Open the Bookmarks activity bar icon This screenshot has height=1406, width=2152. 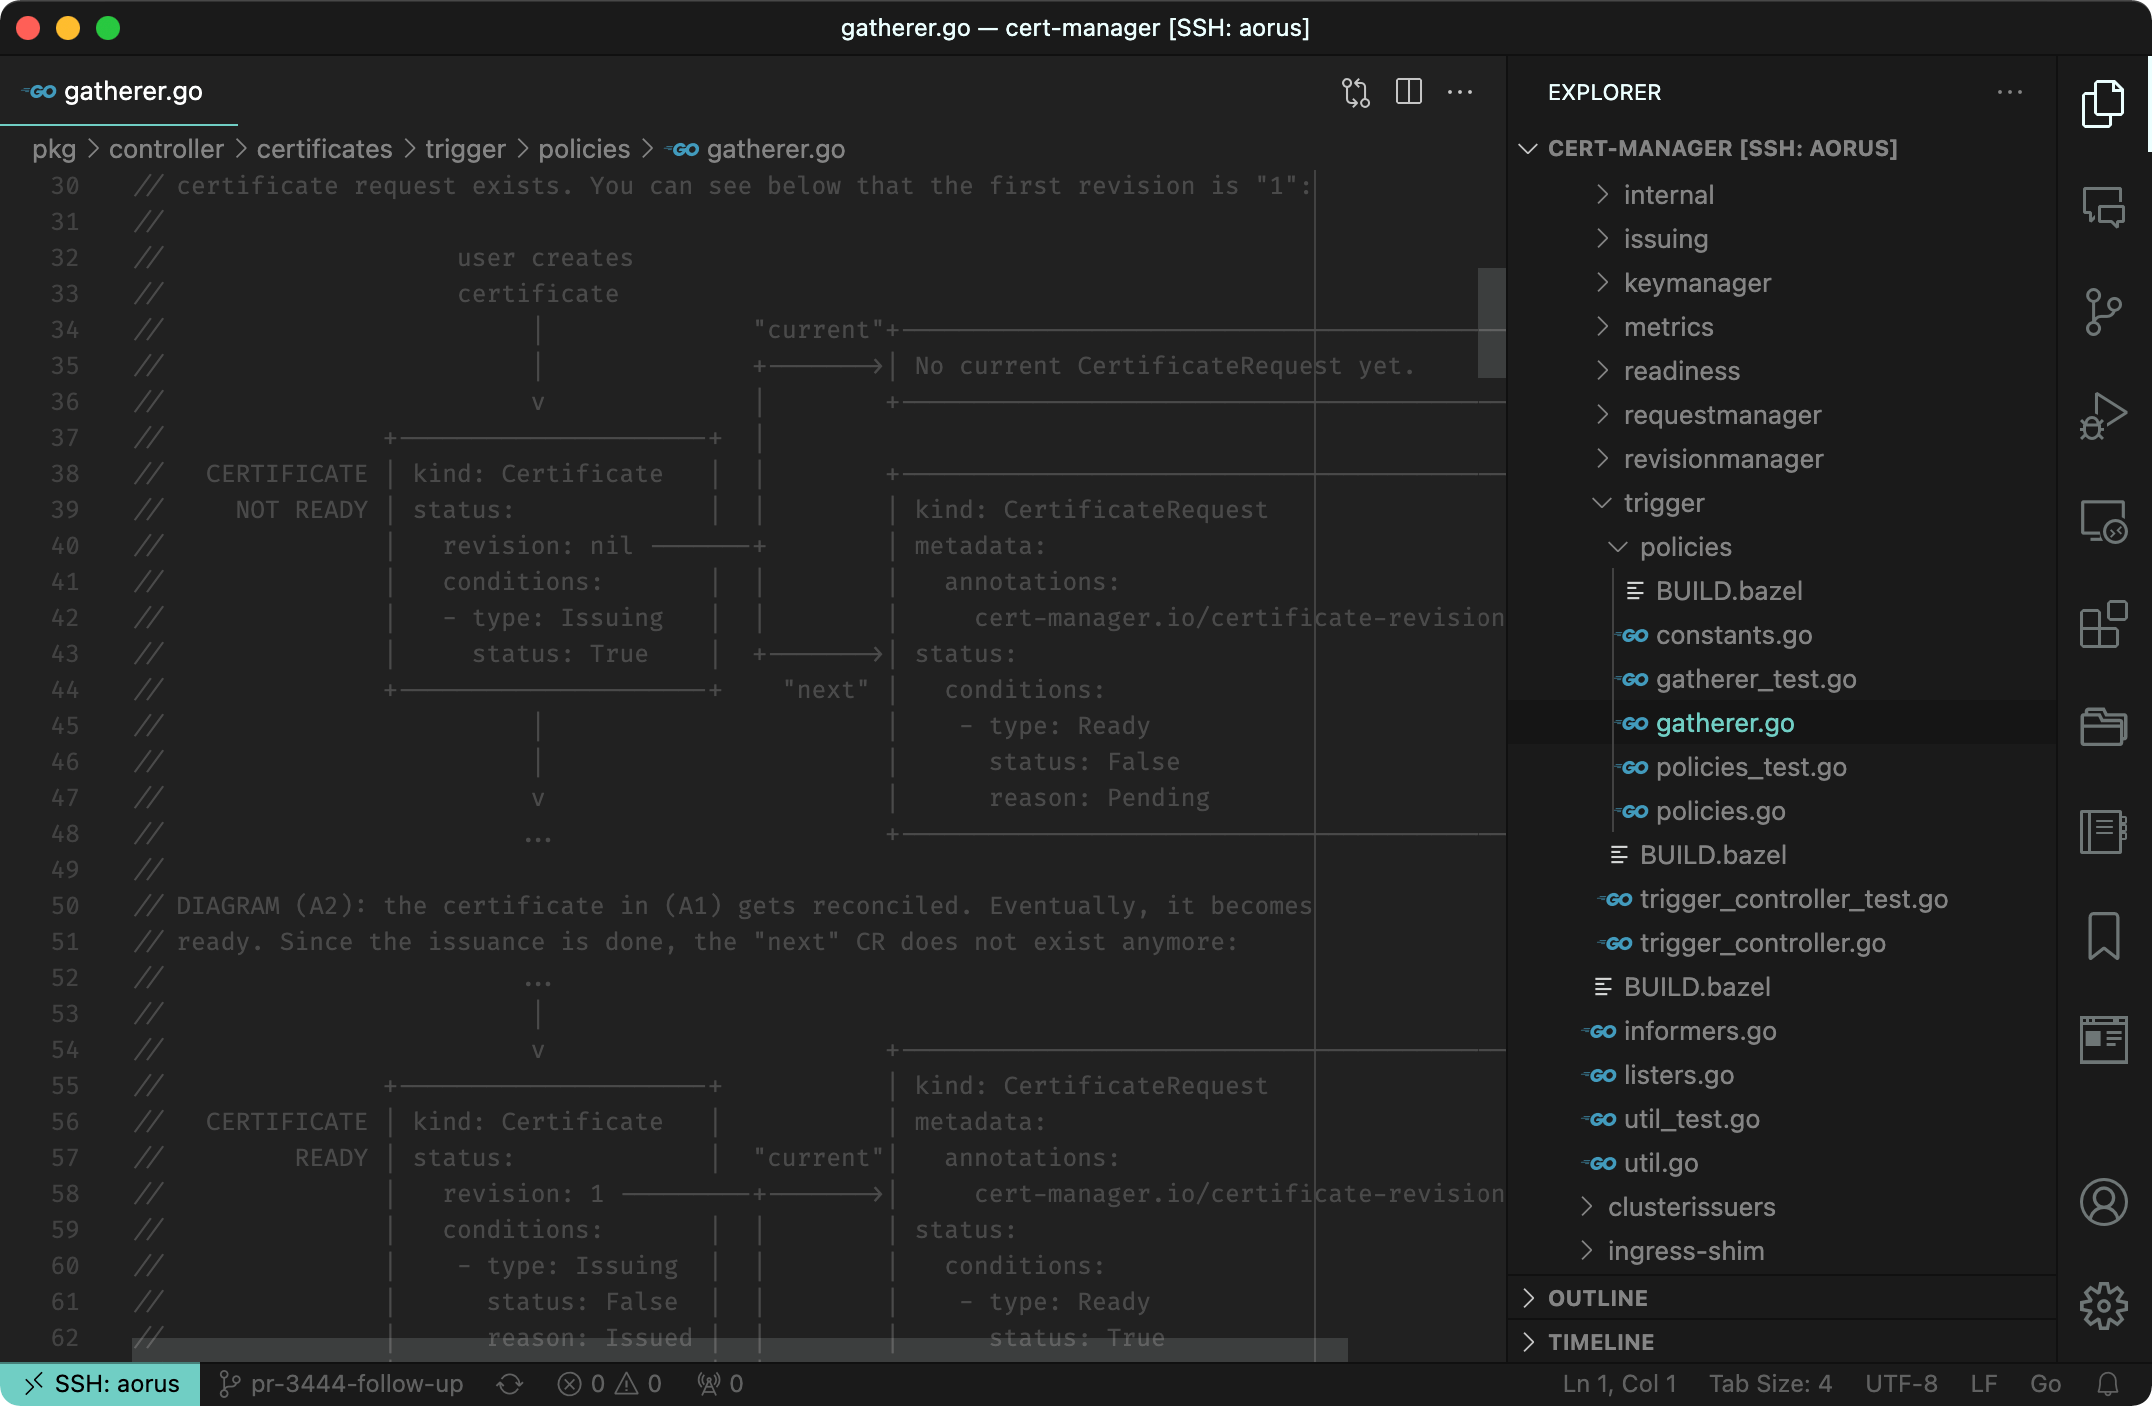(x=2102, y=936)
